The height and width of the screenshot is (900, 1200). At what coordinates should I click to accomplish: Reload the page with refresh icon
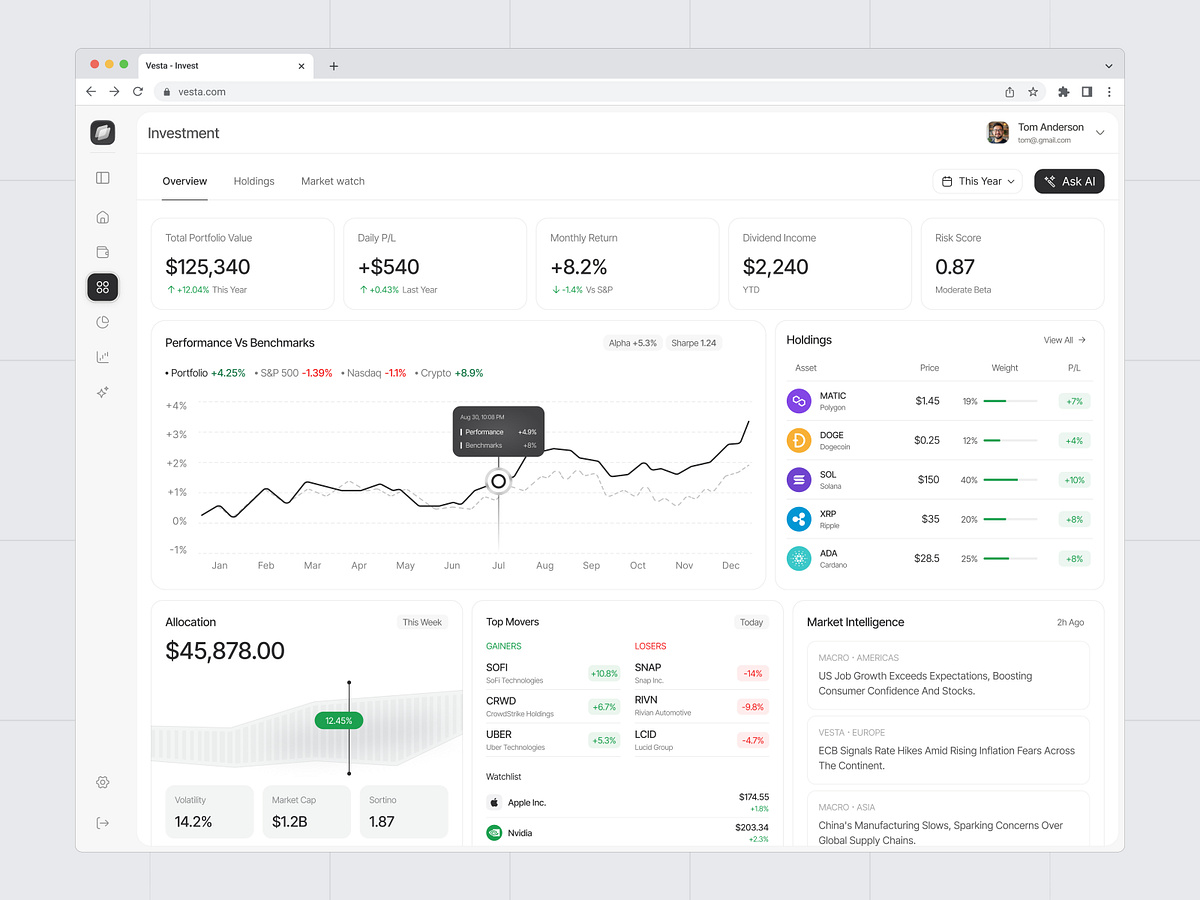pyautogui.click(x=137, y=91)
